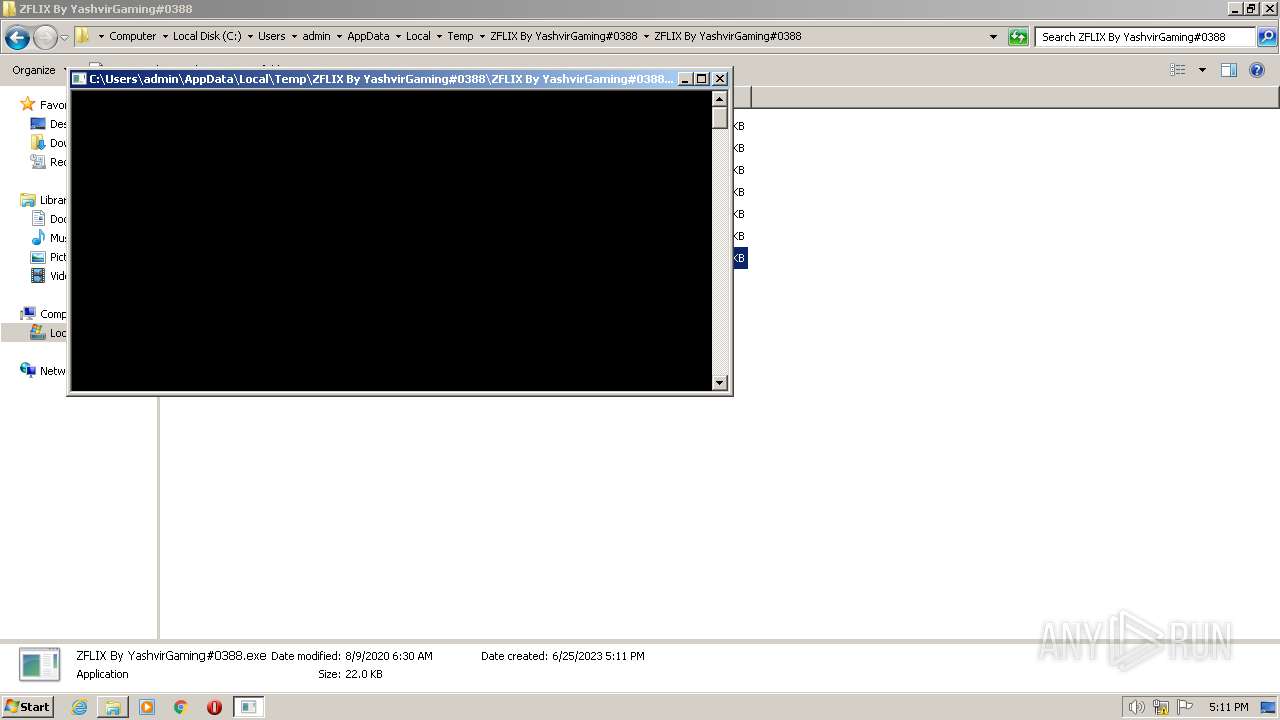This screenshot has width=1280, height=720.
Task: Click console scrollbar down arrow
Action: tap(719, 382)
